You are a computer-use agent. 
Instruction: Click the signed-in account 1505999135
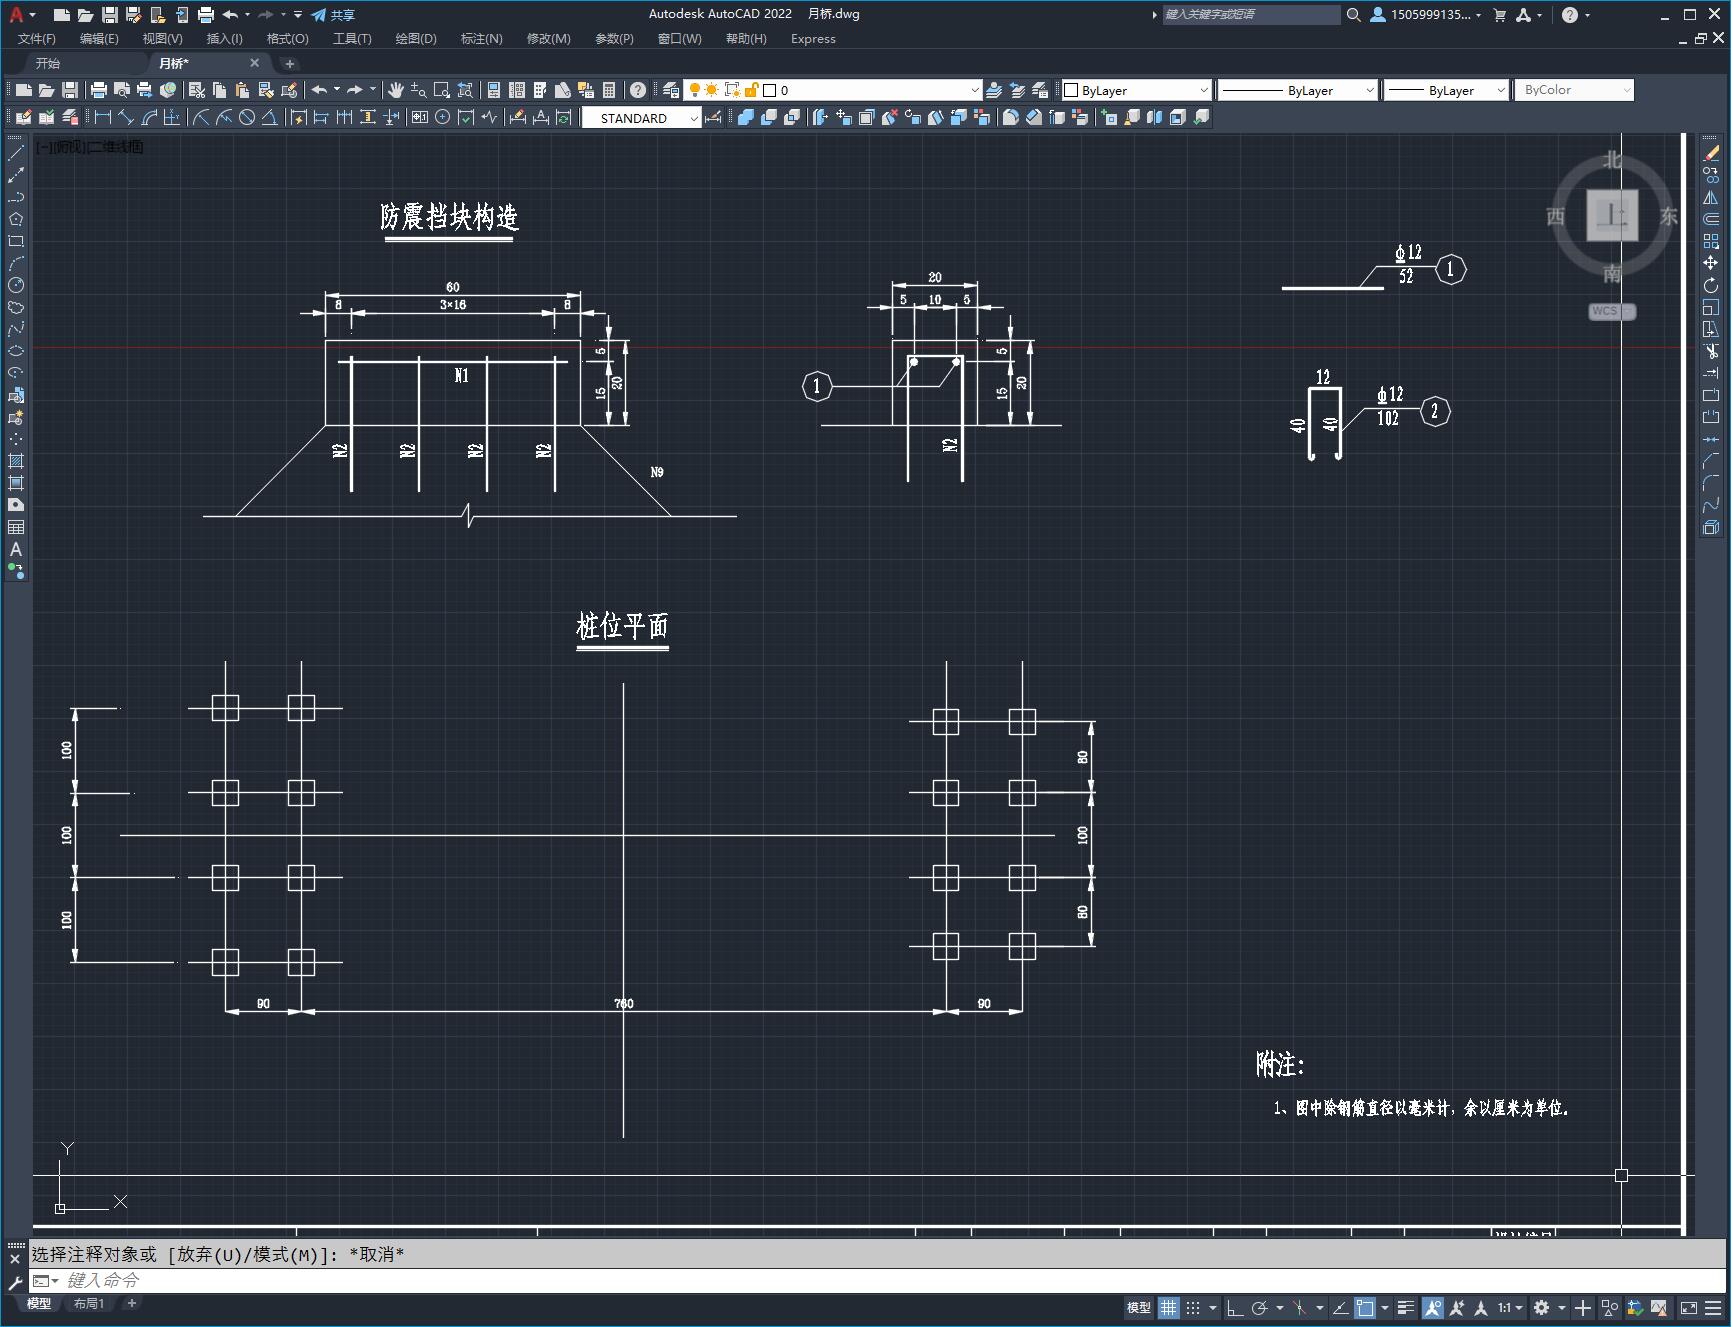point(1427,15)
